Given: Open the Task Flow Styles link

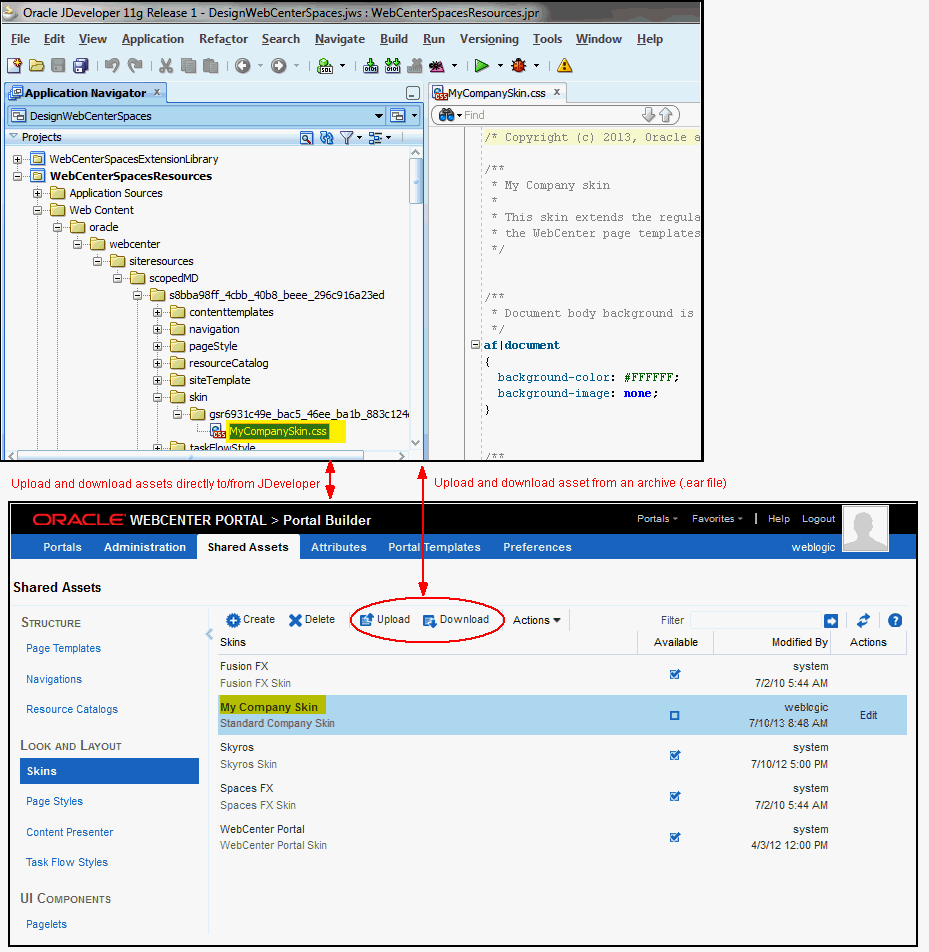Looking at the screenshot, I should [x=67, y=862].
